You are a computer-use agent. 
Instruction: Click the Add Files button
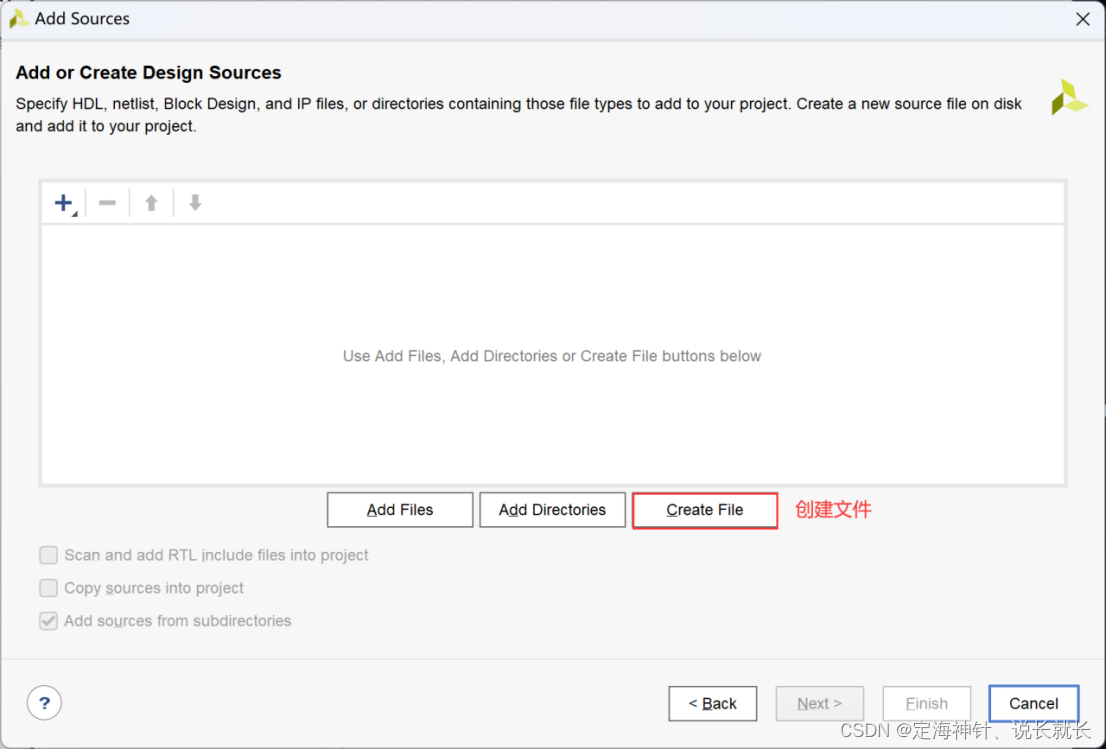pos(400,510)
